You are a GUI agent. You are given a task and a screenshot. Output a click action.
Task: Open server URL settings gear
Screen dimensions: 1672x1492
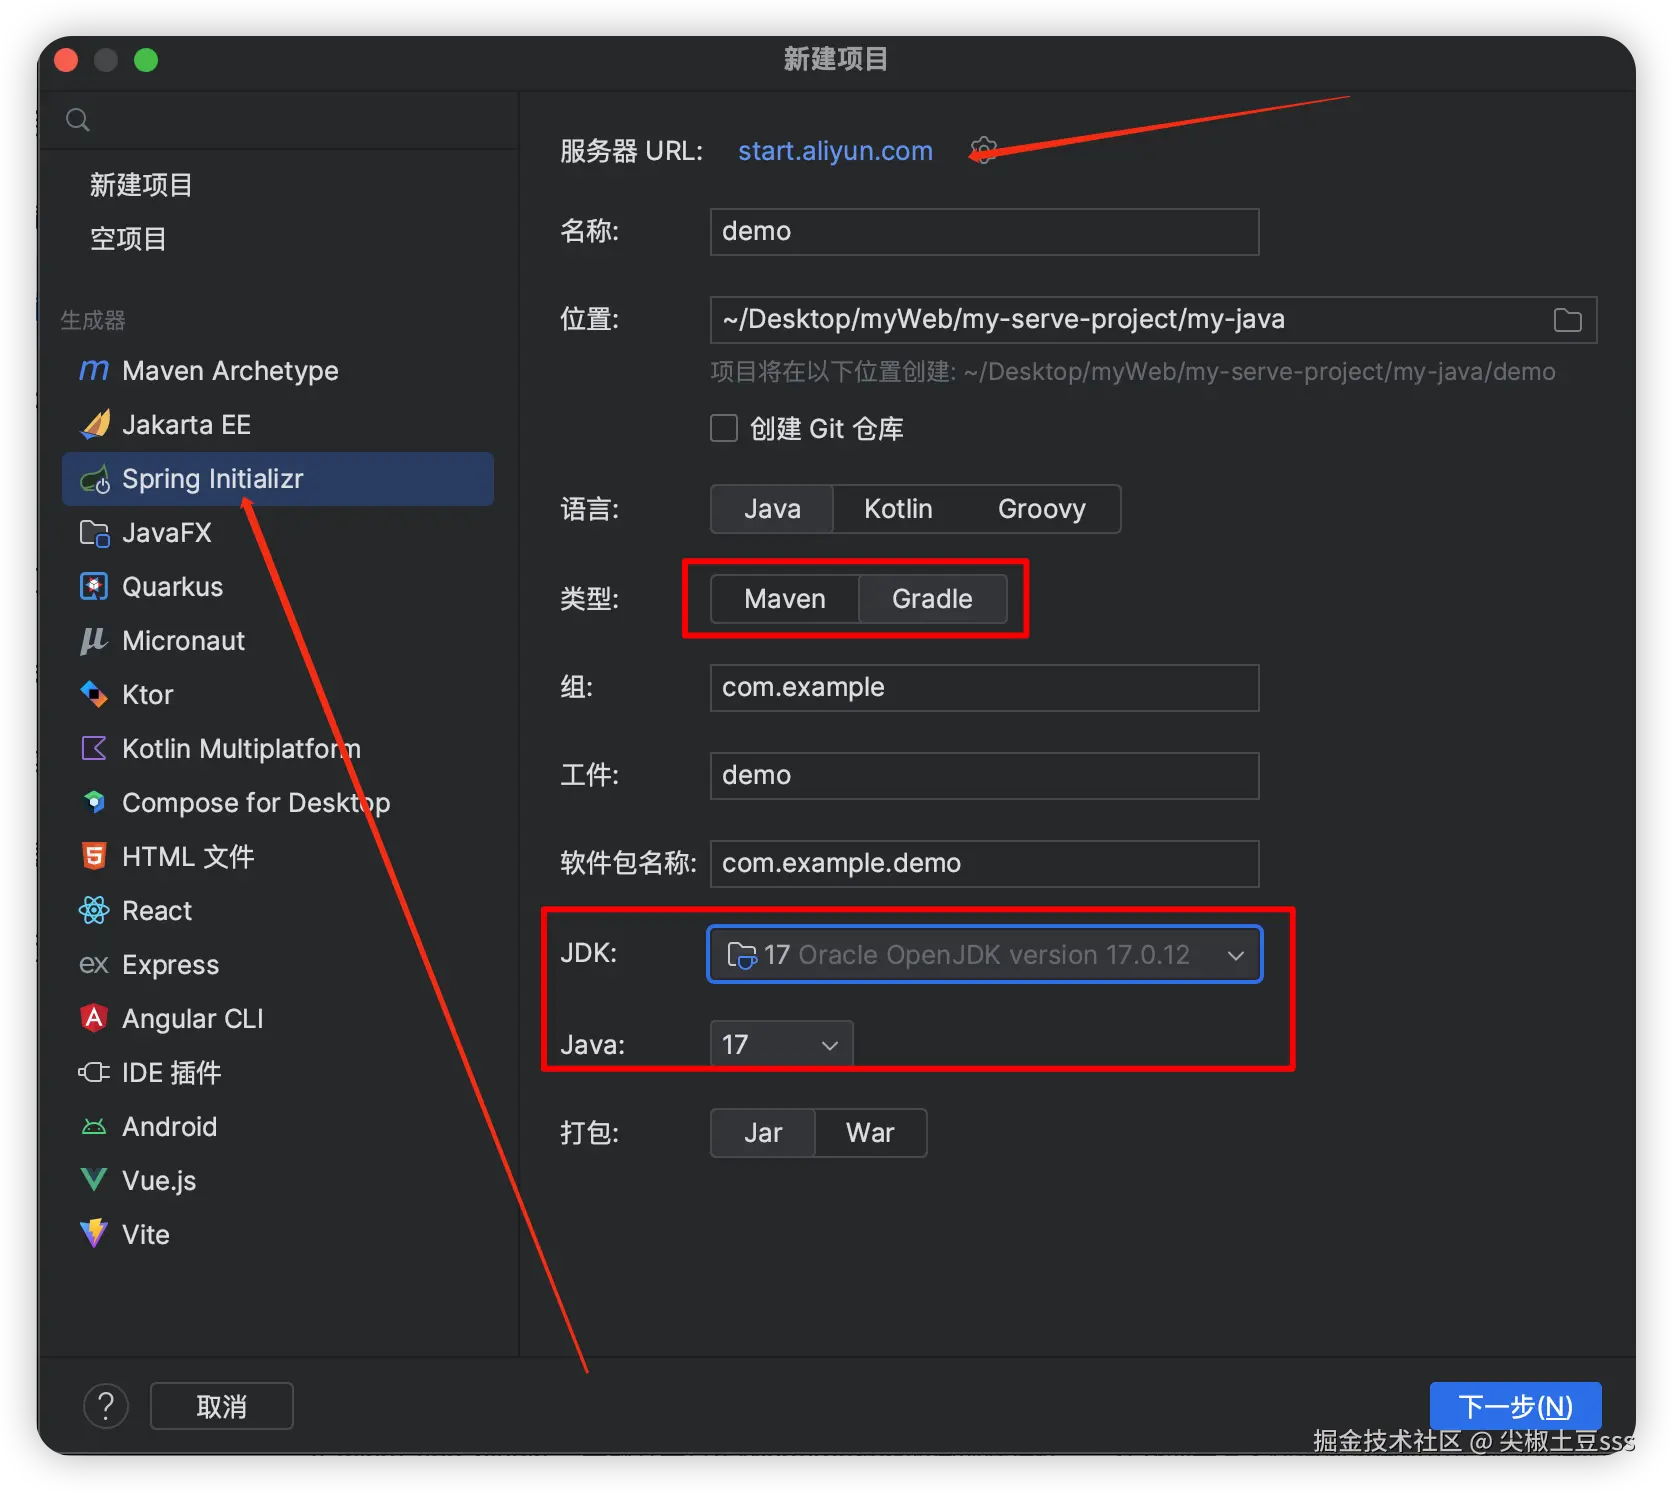point(984,150)
